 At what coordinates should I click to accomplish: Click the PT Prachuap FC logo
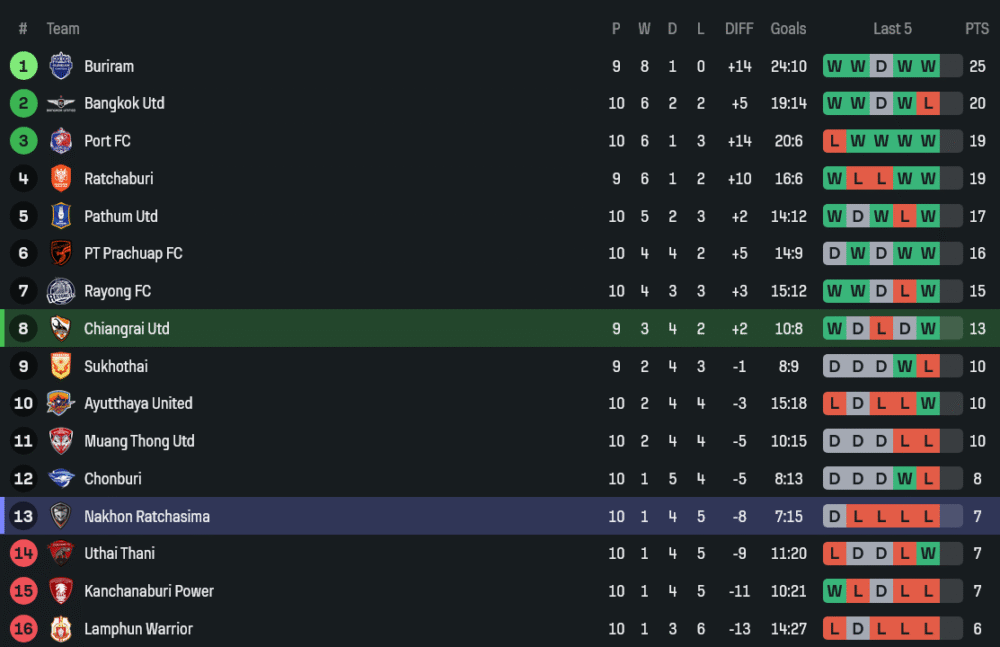61,254
